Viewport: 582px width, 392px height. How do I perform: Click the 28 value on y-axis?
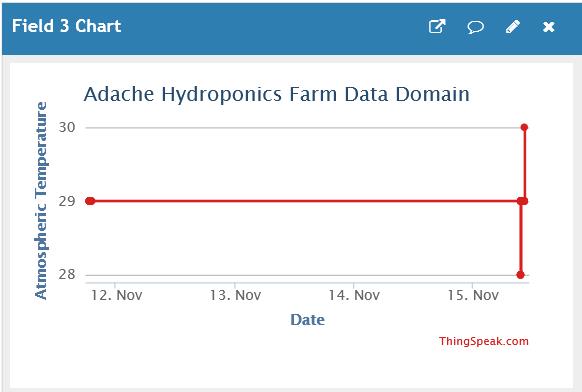click(67, 274)
